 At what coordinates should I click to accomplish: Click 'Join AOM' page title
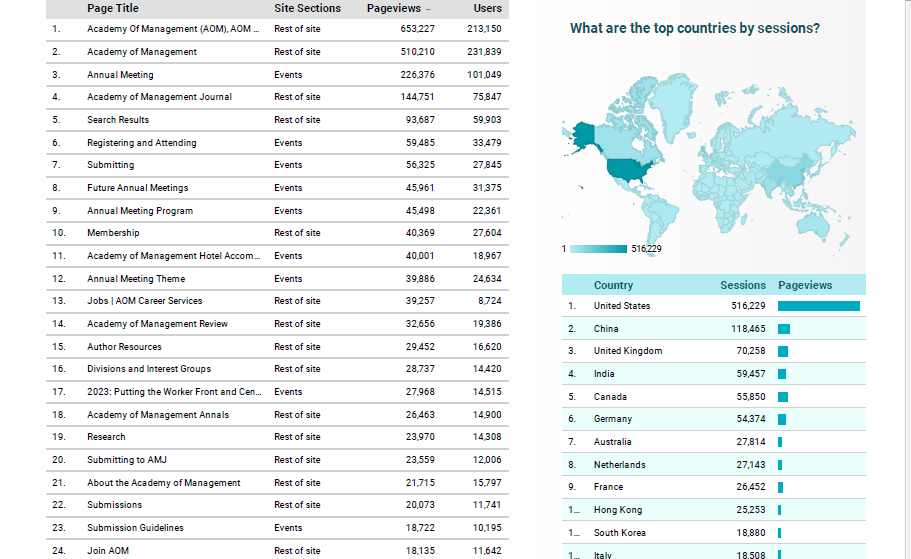coord(108,551)
